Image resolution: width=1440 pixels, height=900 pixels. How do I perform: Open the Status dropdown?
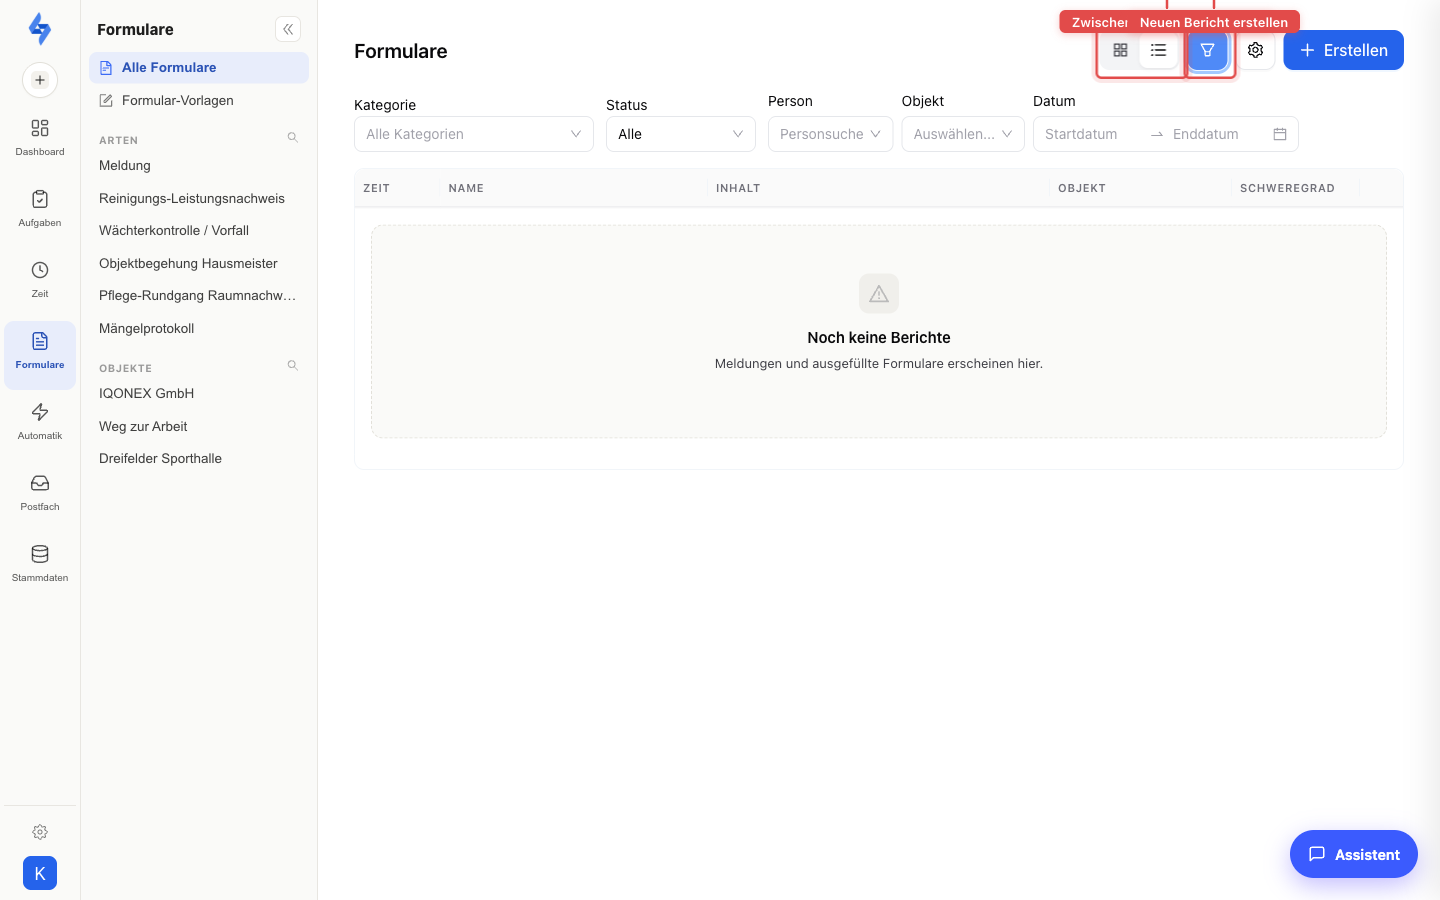[x=681, y=134]
